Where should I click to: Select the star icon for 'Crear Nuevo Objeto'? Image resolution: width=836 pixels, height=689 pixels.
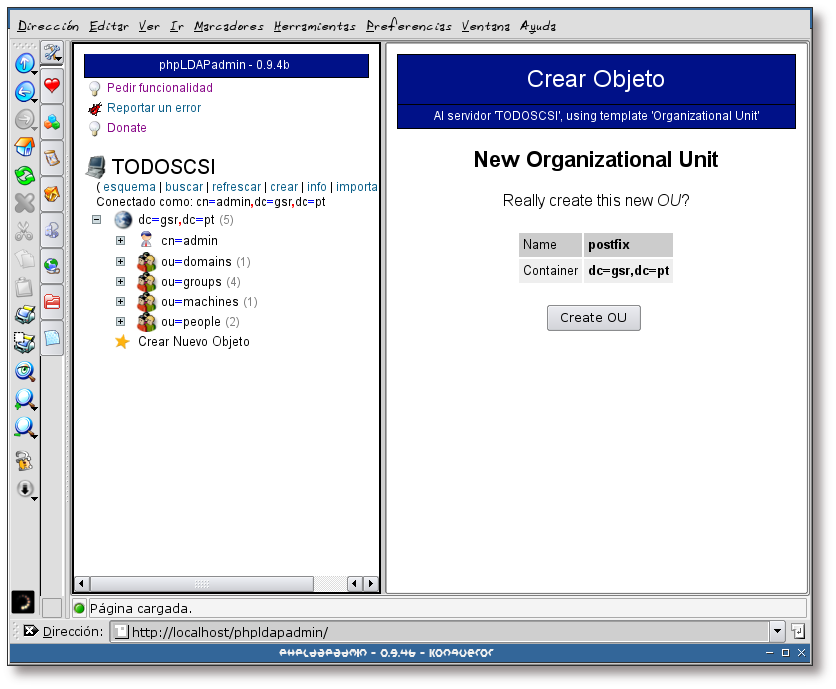122,341
